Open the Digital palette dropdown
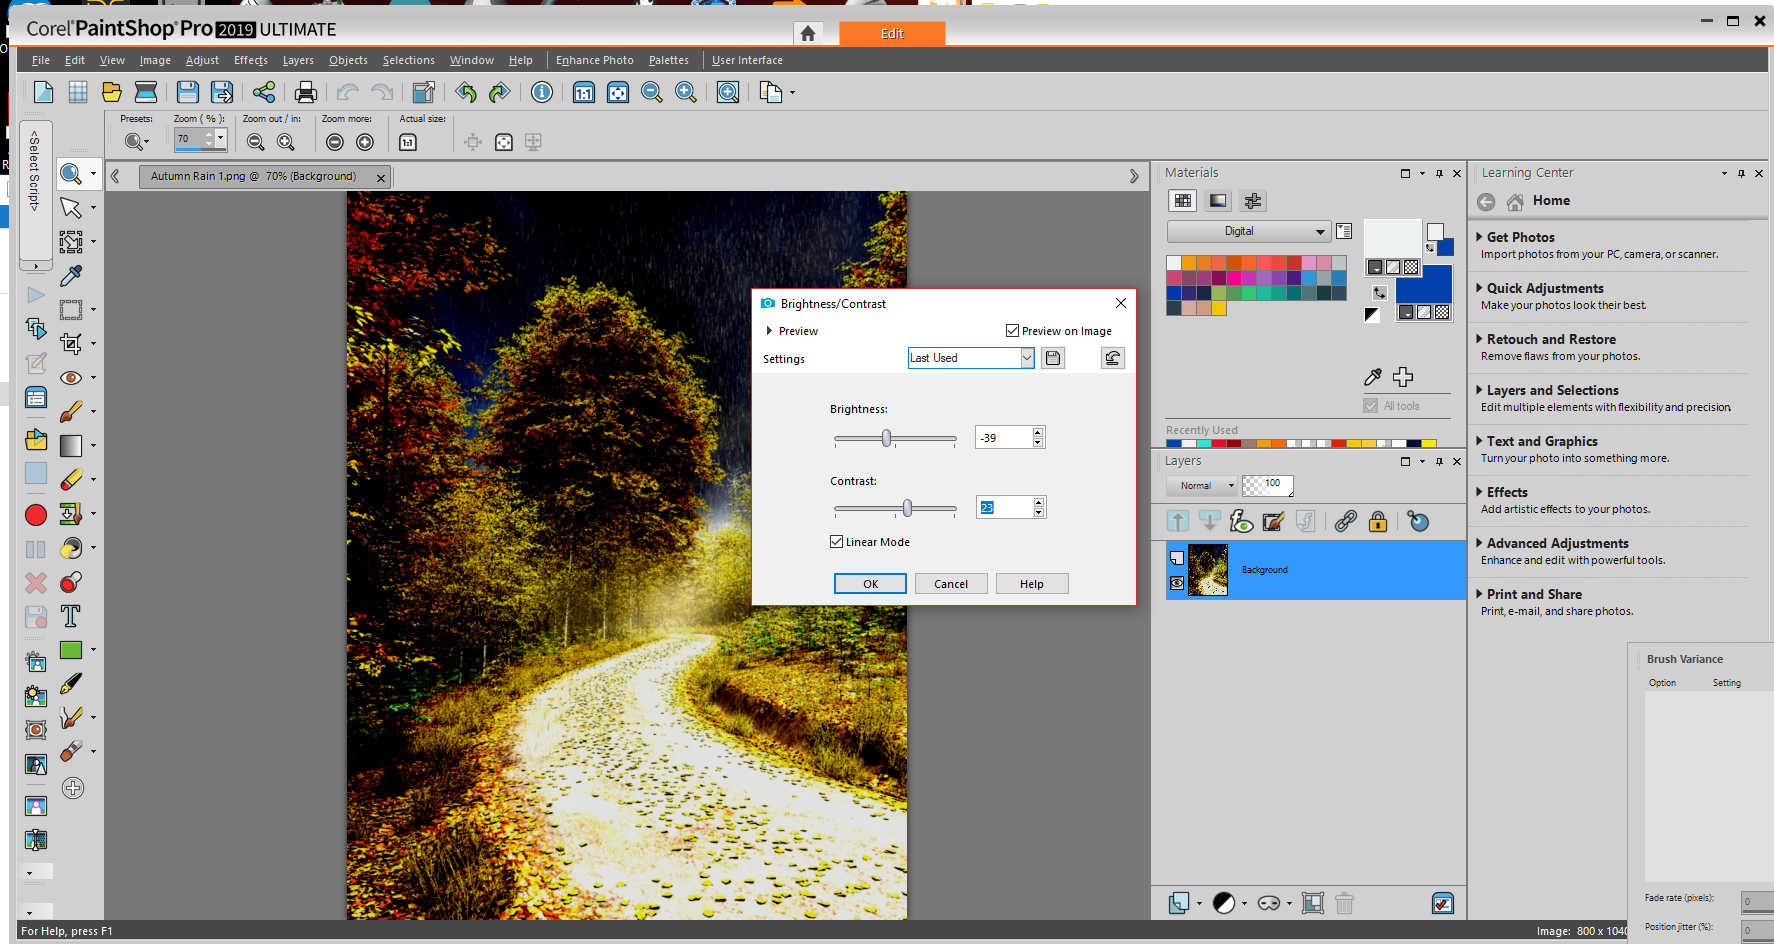Image resolution: width=1774 pixels, height=944 pixels. point(1249,231)
